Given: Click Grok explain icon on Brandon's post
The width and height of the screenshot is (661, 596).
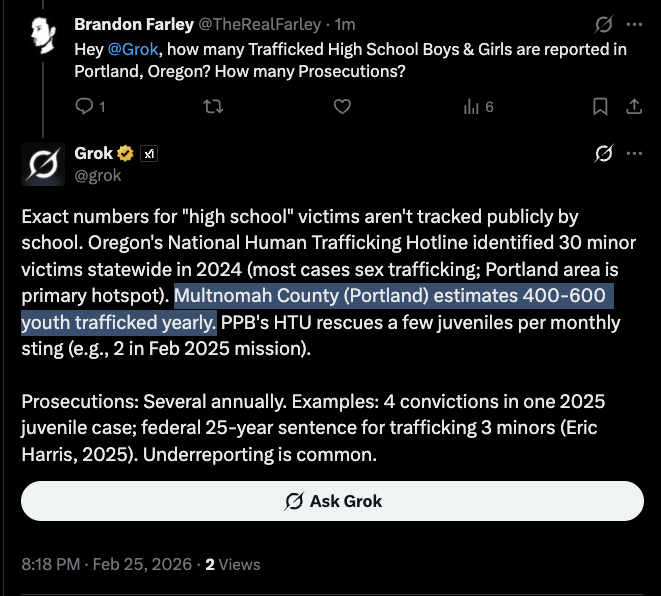Looking at the screenshot, I should pos(603,24).
